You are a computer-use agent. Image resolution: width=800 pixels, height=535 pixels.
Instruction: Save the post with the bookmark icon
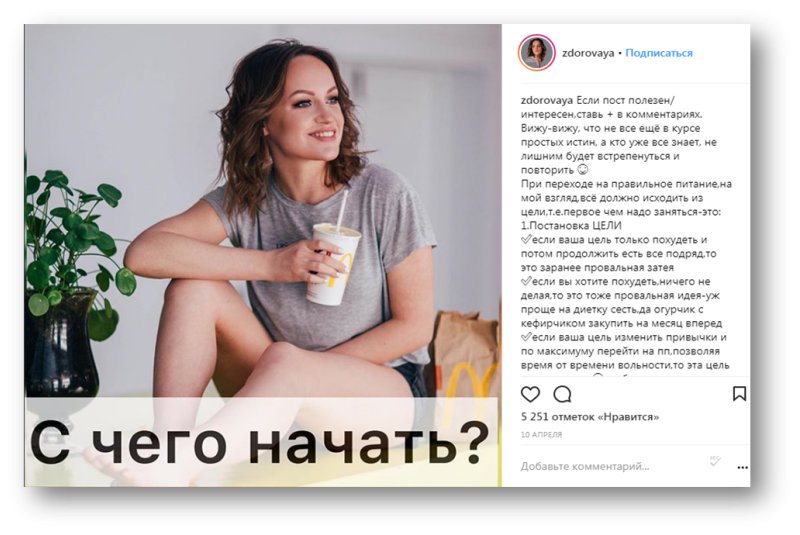(x=739, y=393)
